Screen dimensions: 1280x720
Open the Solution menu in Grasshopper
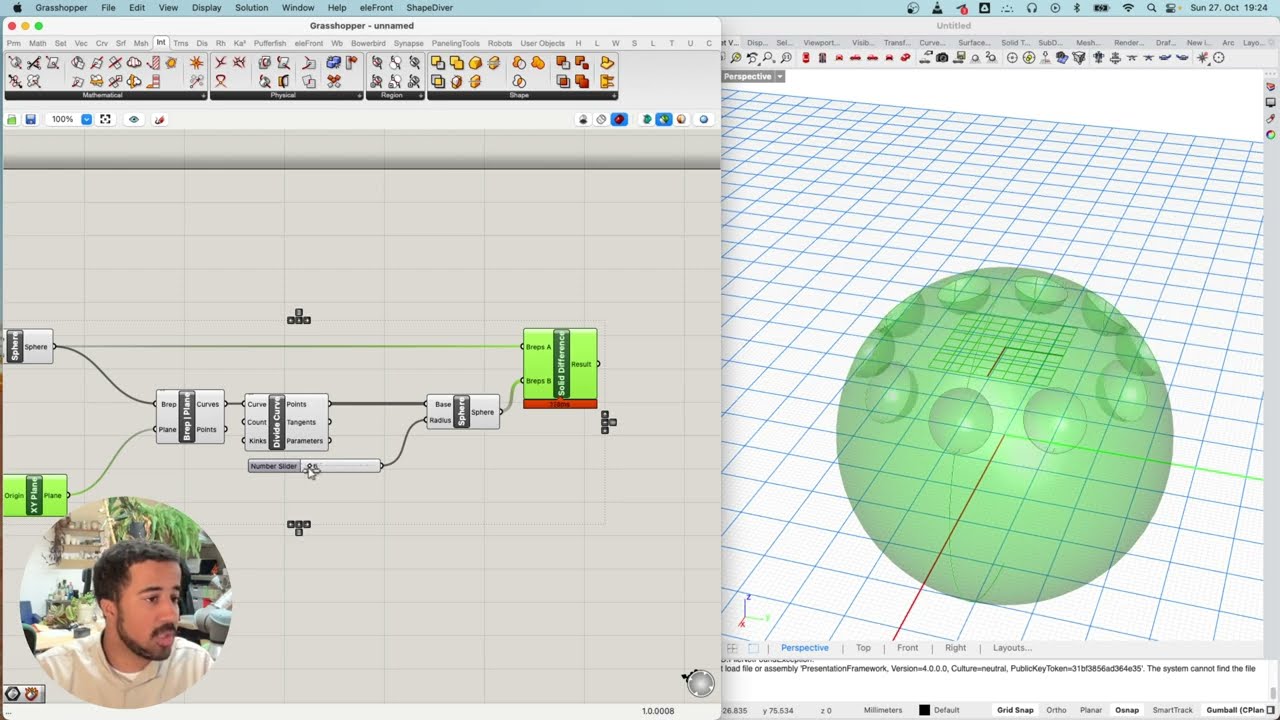(x=251, y=8)
